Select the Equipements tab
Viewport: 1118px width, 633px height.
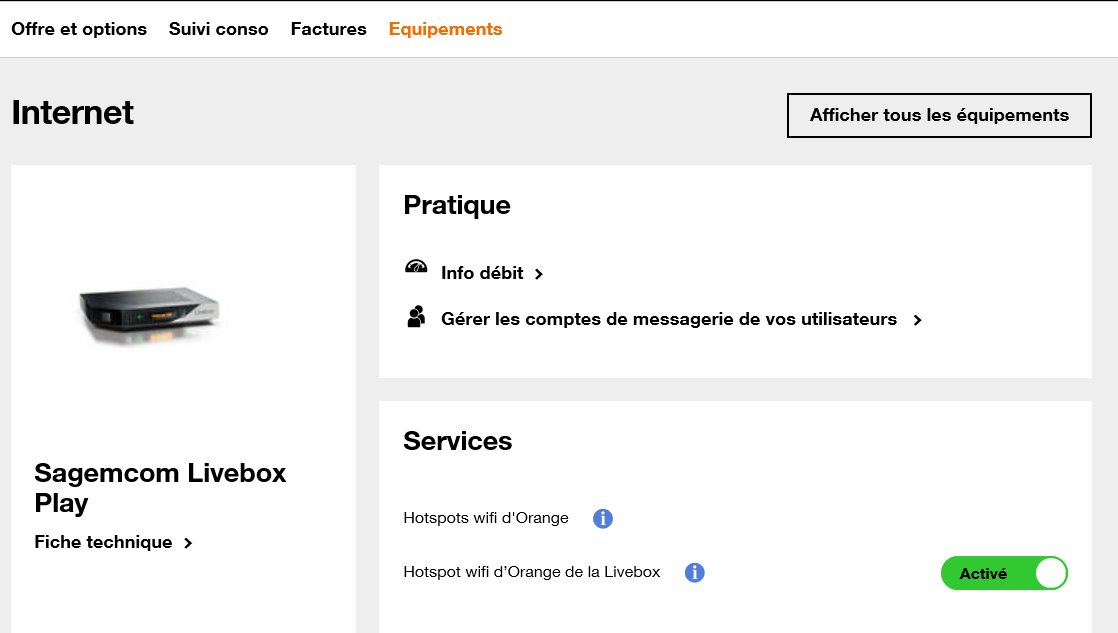[445, 29]
